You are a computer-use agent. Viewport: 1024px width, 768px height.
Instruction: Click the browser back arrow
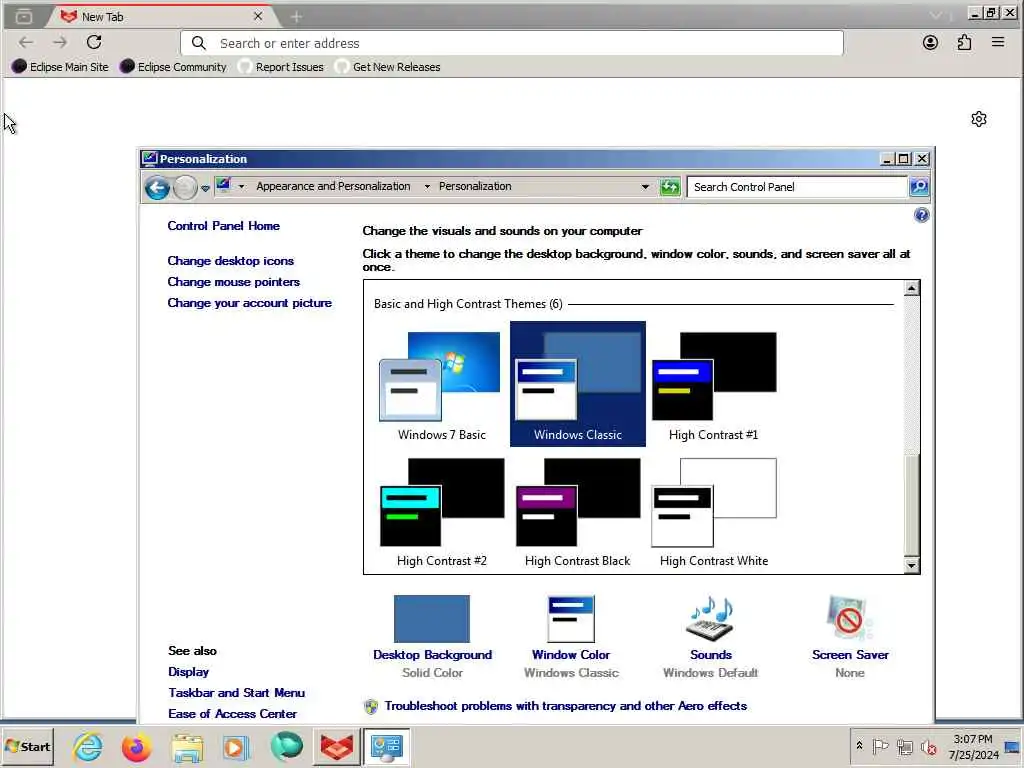tap(26, 42)
